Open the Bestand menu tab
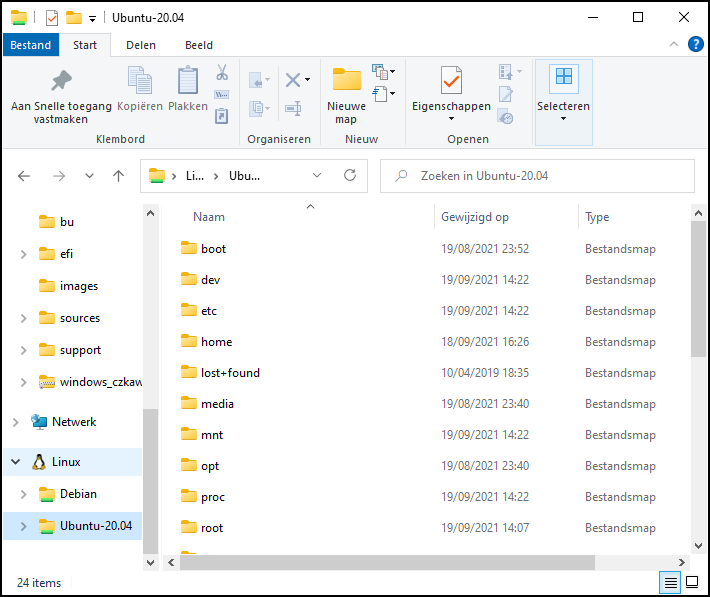710x597 pixels. click(31, 45)
